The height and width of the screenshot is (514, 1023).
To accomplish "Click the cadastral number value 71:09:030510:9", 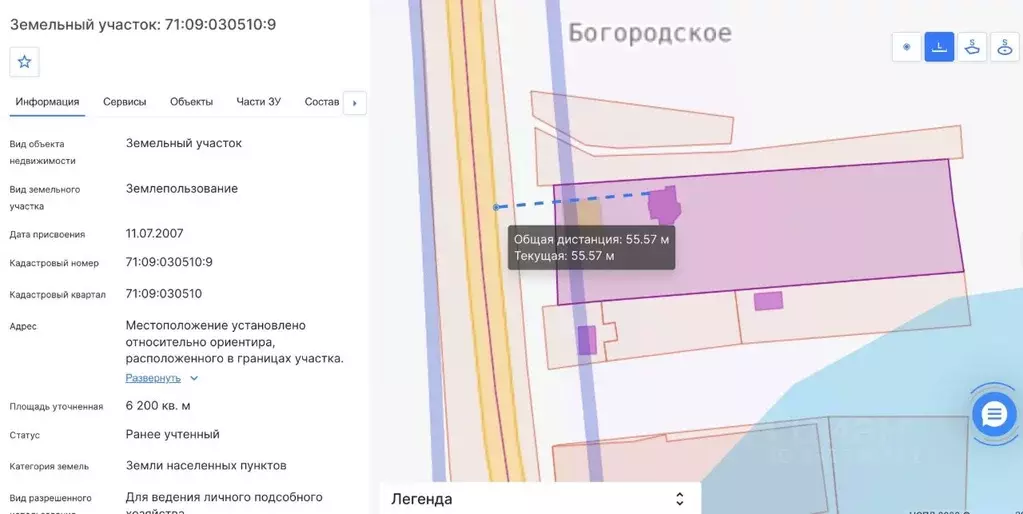I will point(169,262).
